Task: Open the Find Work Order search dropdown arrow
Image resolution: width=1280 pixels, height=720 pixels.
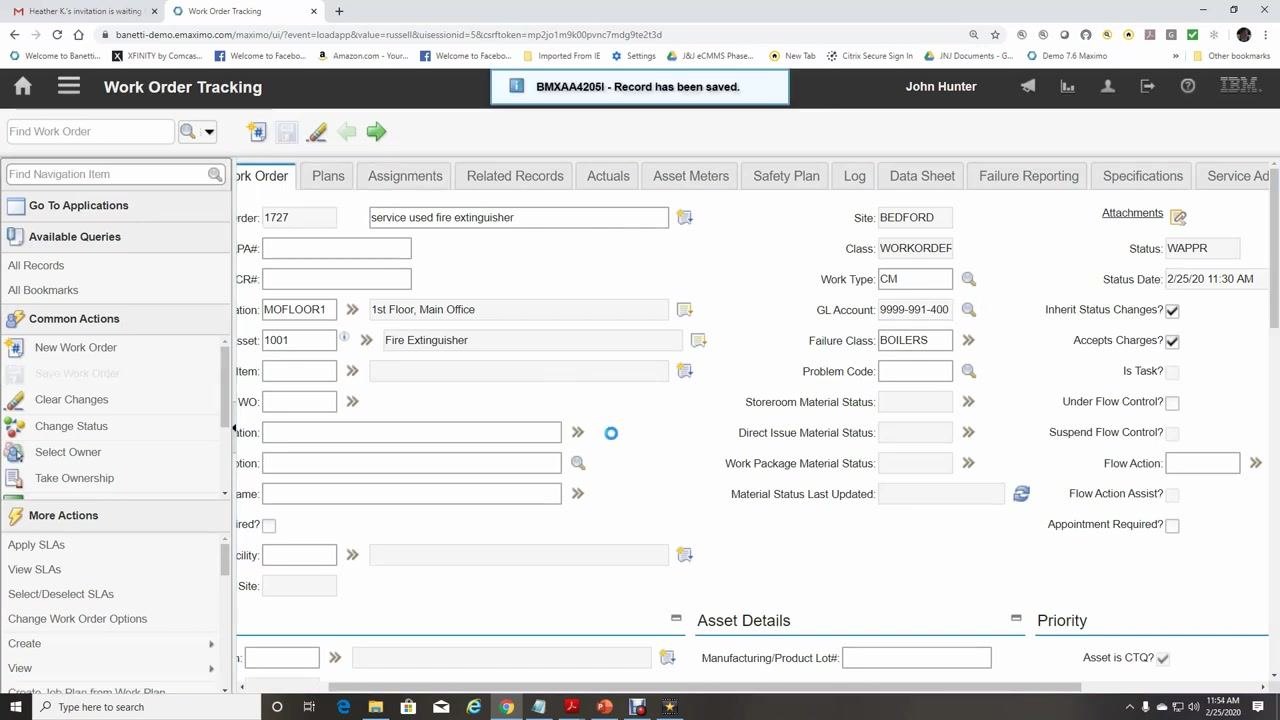Action: tap(209, 132)
